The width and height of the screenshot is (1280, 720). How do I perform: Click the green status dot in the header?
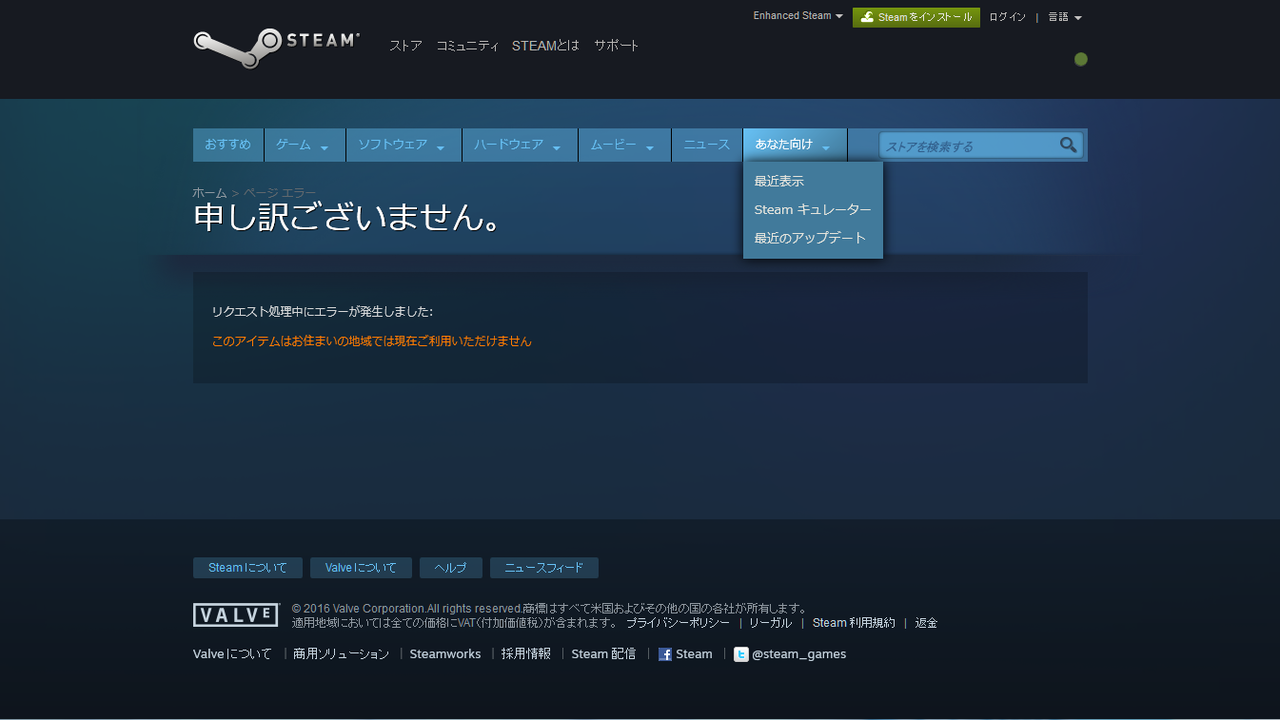click(1081, 59)
